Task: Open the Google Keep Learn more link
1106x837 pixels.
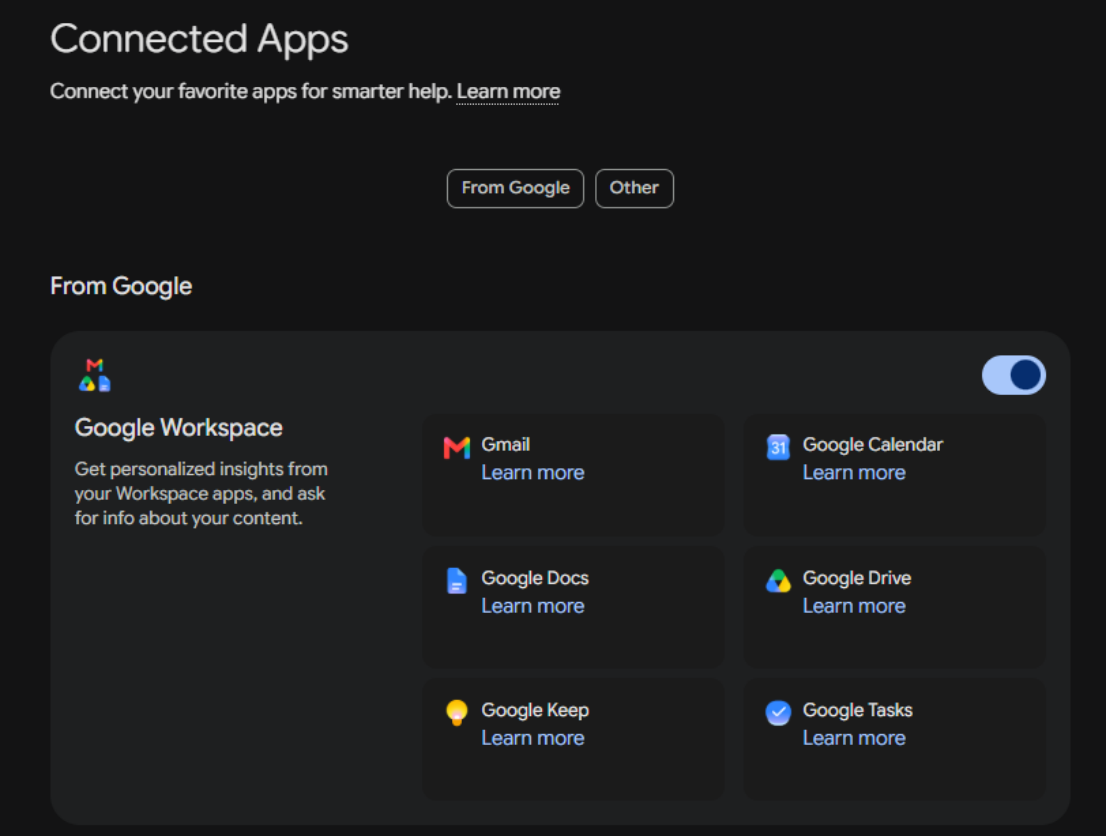Action: 533,738
